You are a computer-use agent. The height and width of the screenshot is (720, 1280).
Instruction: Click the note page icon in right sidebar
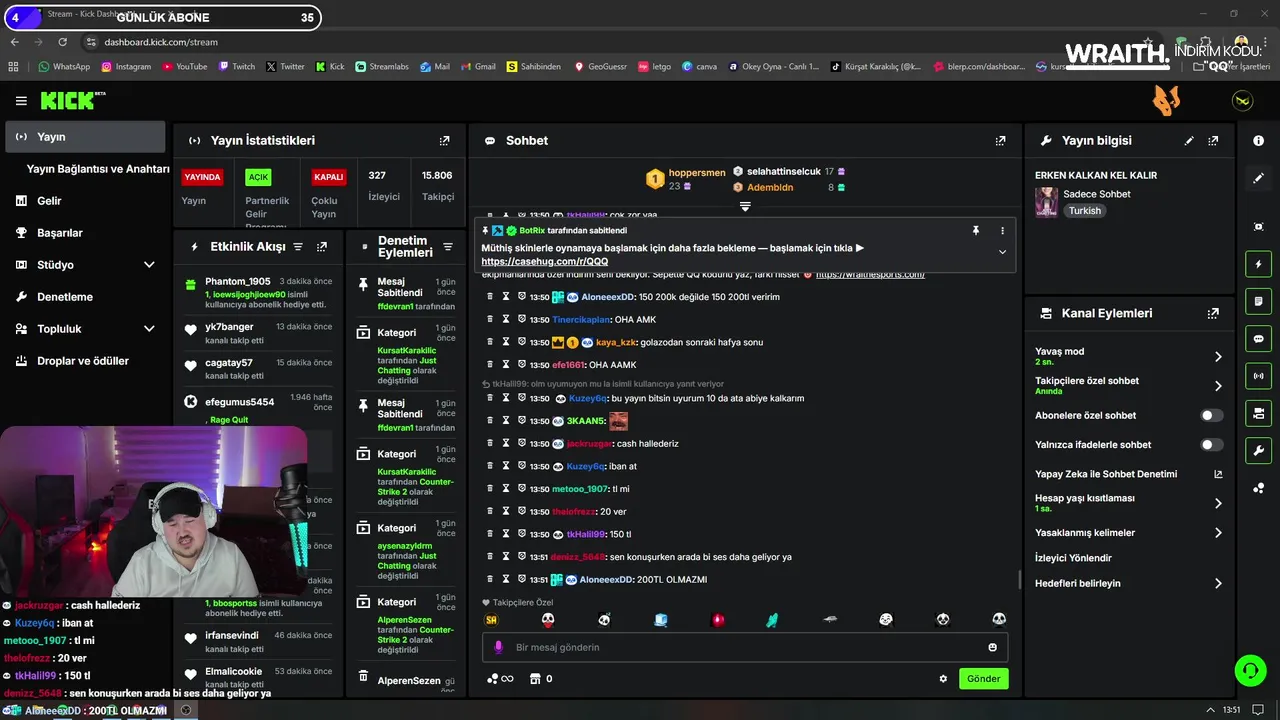pos(1258,301)
